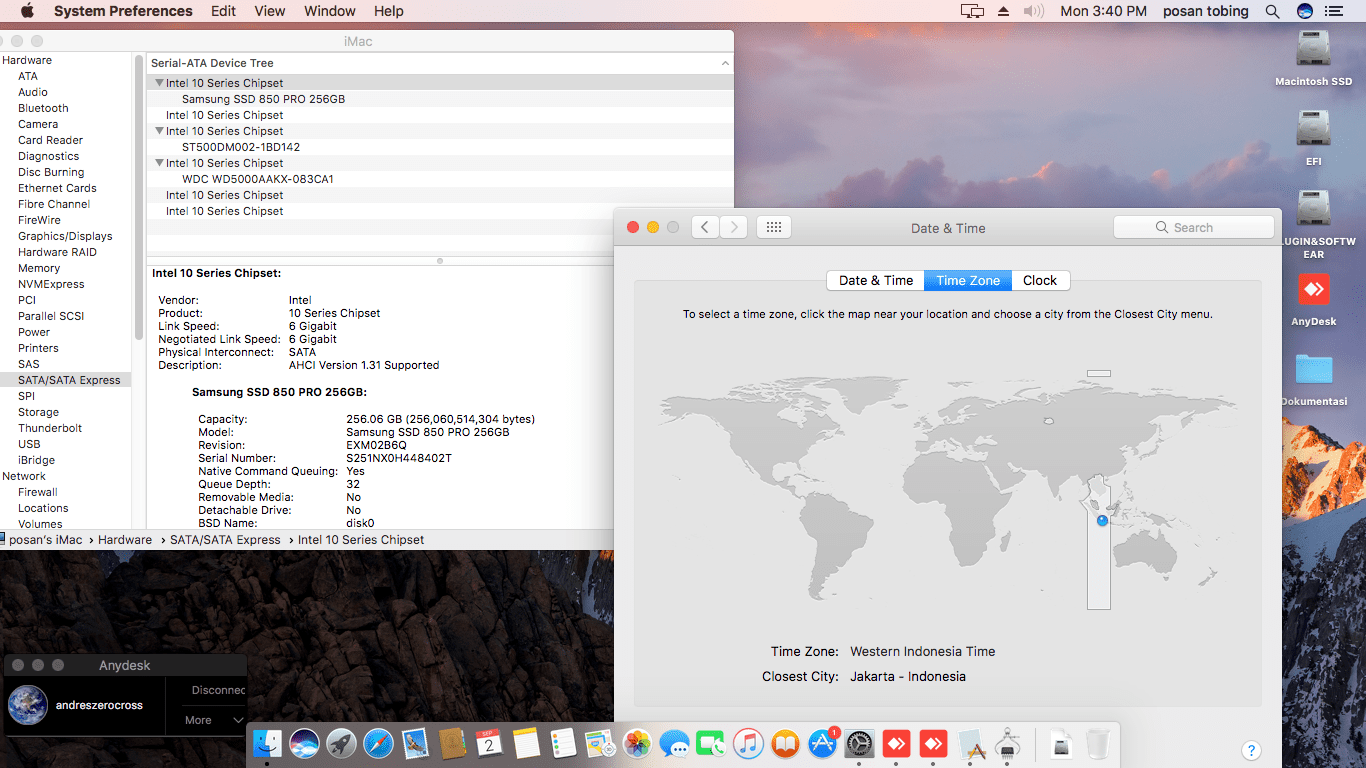Viewport: 1366px width, 768px height.
Task: Select the Samsung SSD 850 PRO 256GB row
Action: [440, 99]
